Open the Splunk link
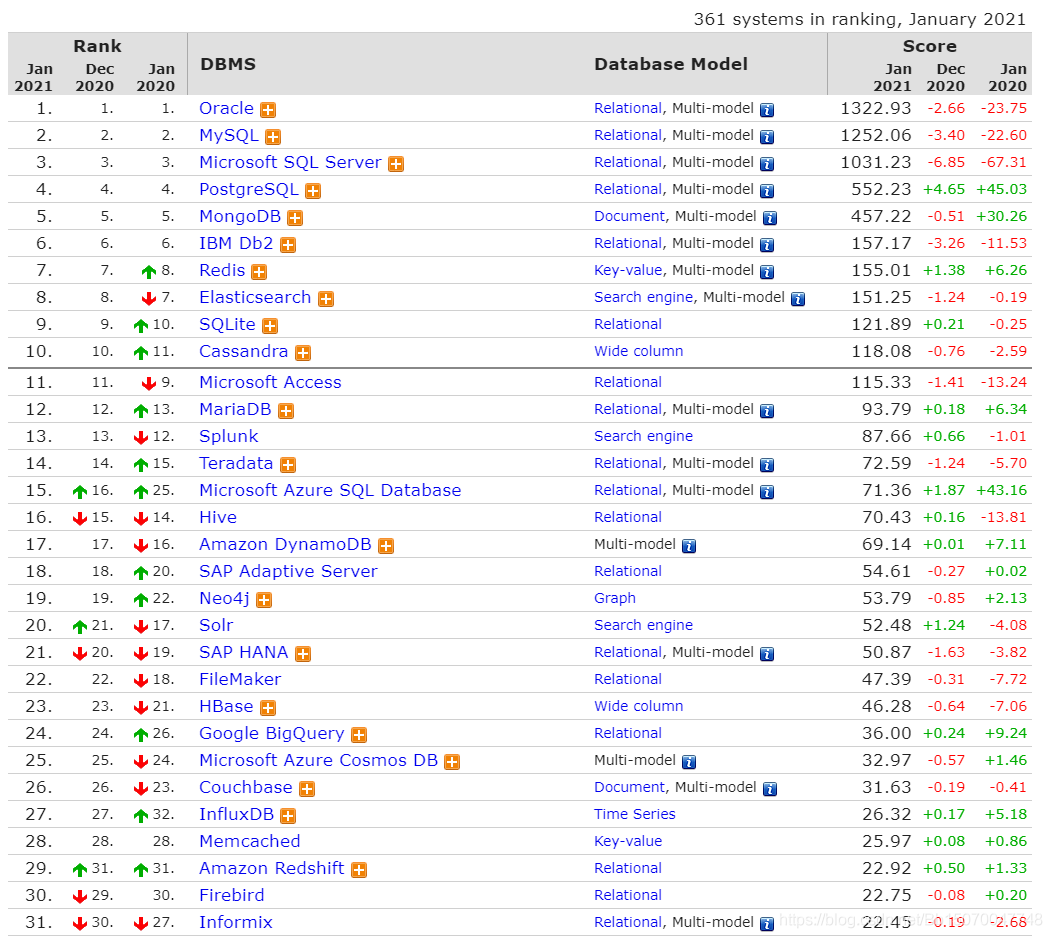 (229, 437)
